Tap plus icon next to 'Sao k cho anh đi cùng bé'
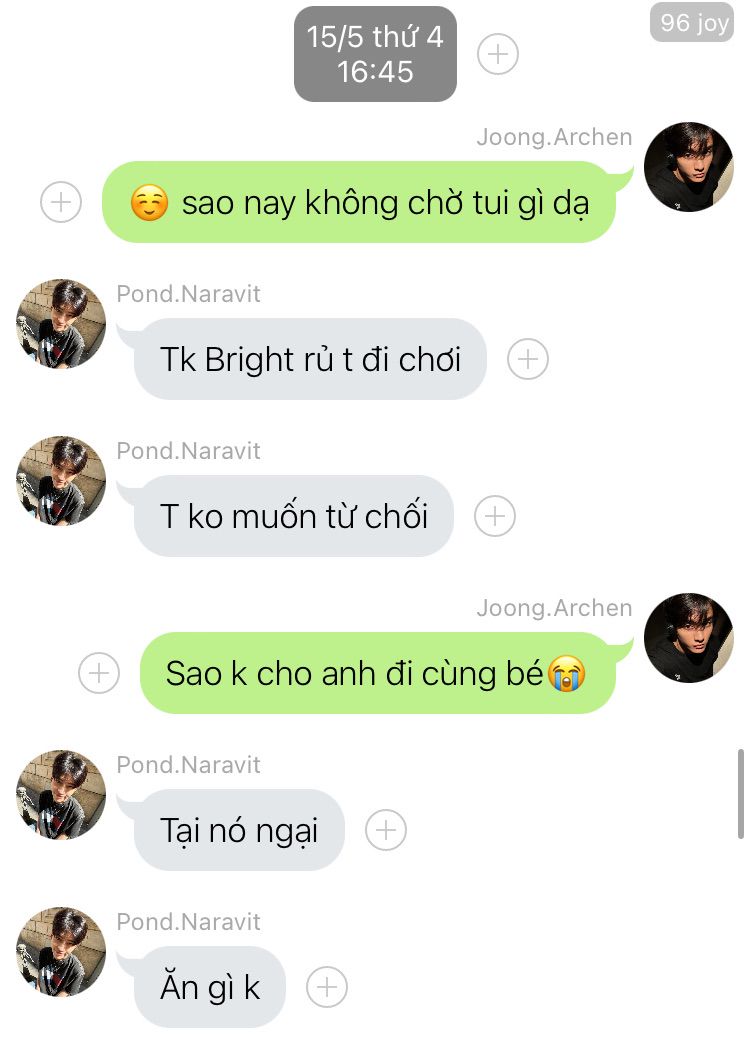The image size is (750, 1039). (x=99, y=673)
